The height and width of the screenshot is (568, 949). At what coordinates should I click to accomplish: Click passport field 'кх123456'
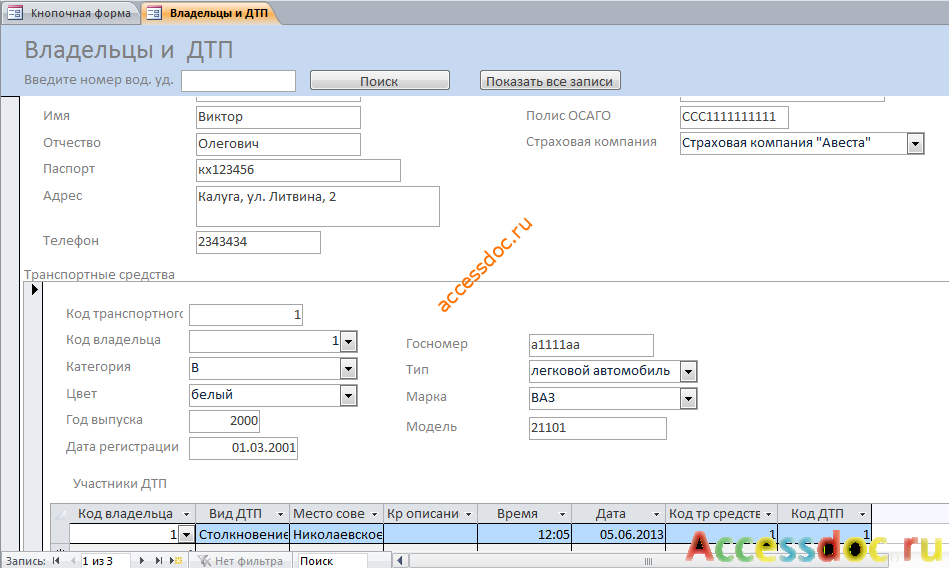click(298, 170)
